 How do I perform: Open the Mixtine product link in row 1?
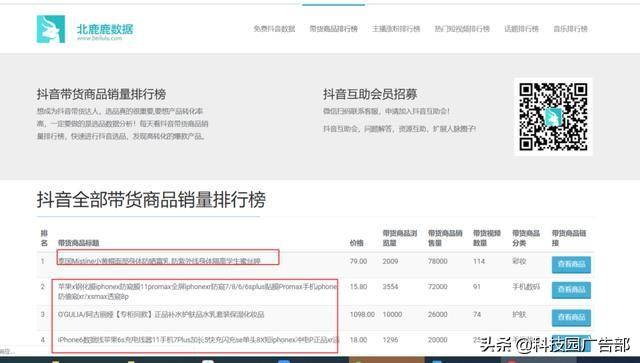coord(159,261)
